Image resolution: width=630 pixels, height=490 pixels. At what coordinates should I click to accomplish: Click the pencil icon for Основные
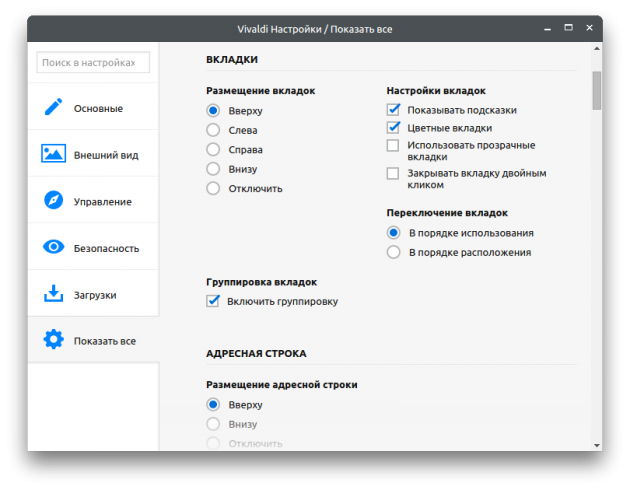click(53, 107)
